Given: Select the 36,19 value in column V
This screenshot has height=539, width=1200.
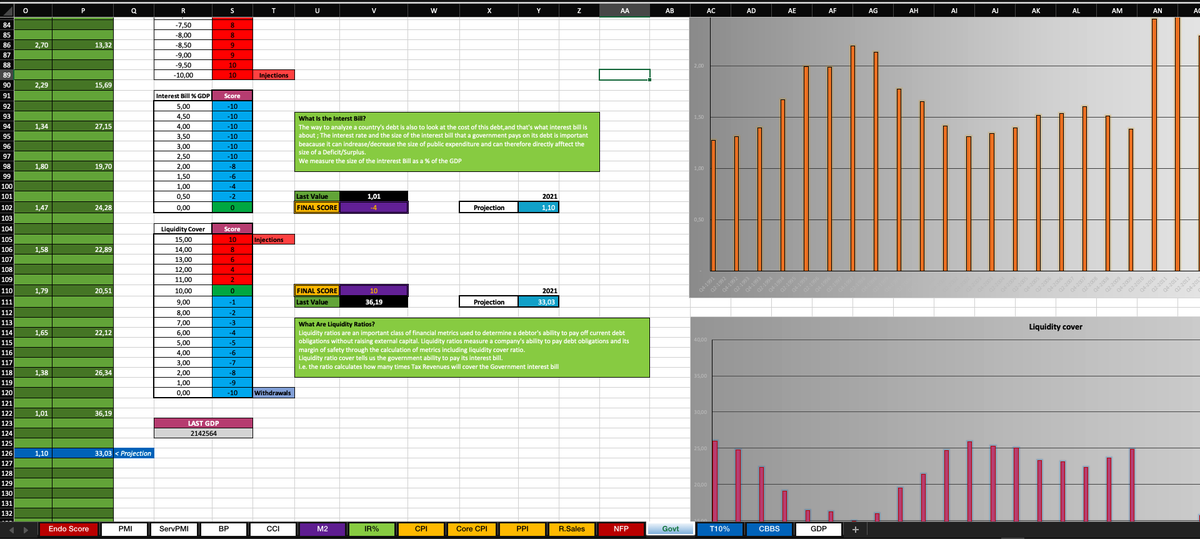Looking at the screenshot, I should tap(374, 301).
